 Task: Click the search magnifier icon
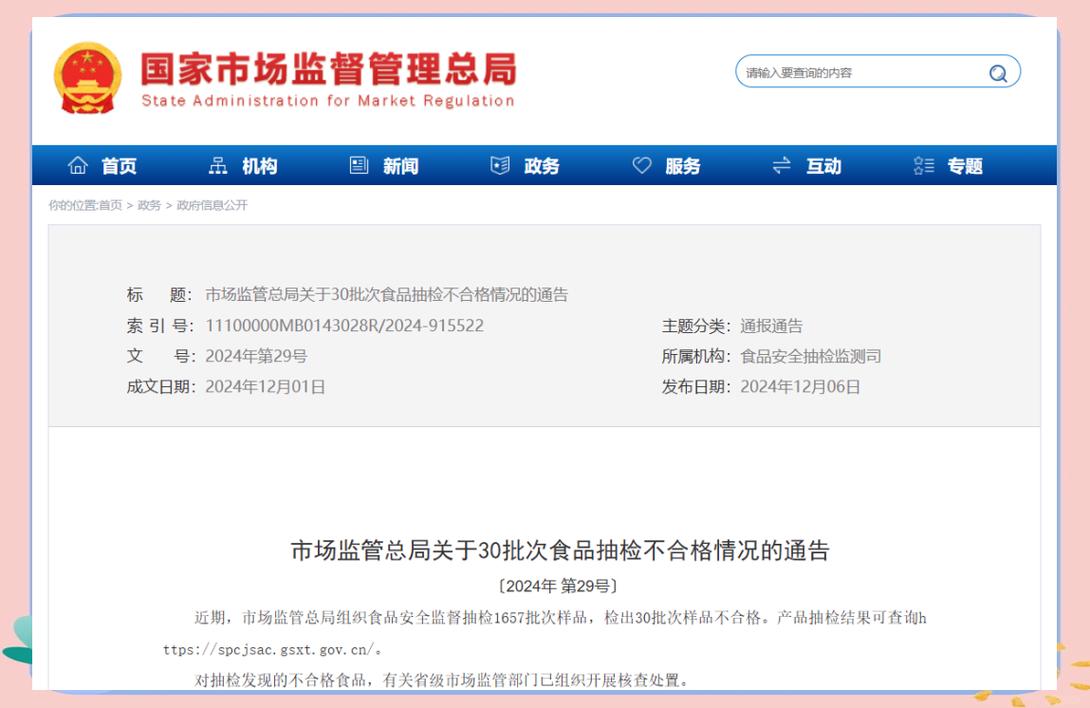tap(997, 73)
